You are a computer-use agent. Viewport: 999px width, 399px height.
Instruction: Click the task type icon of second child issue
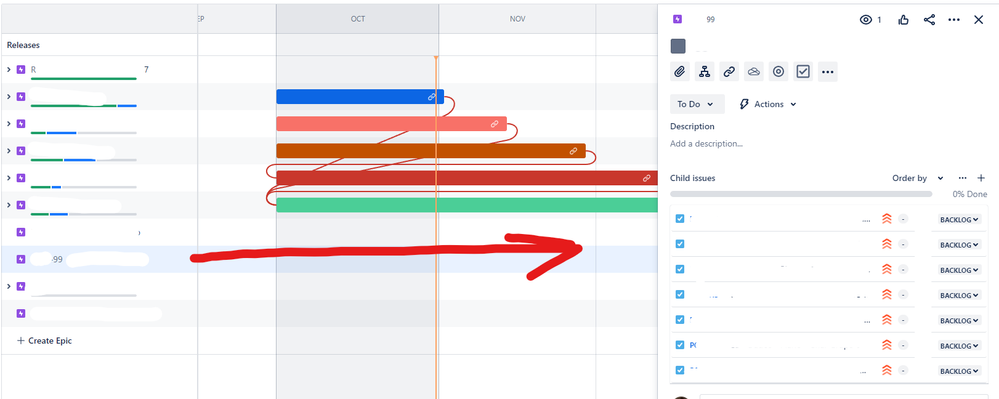(680, 244)
